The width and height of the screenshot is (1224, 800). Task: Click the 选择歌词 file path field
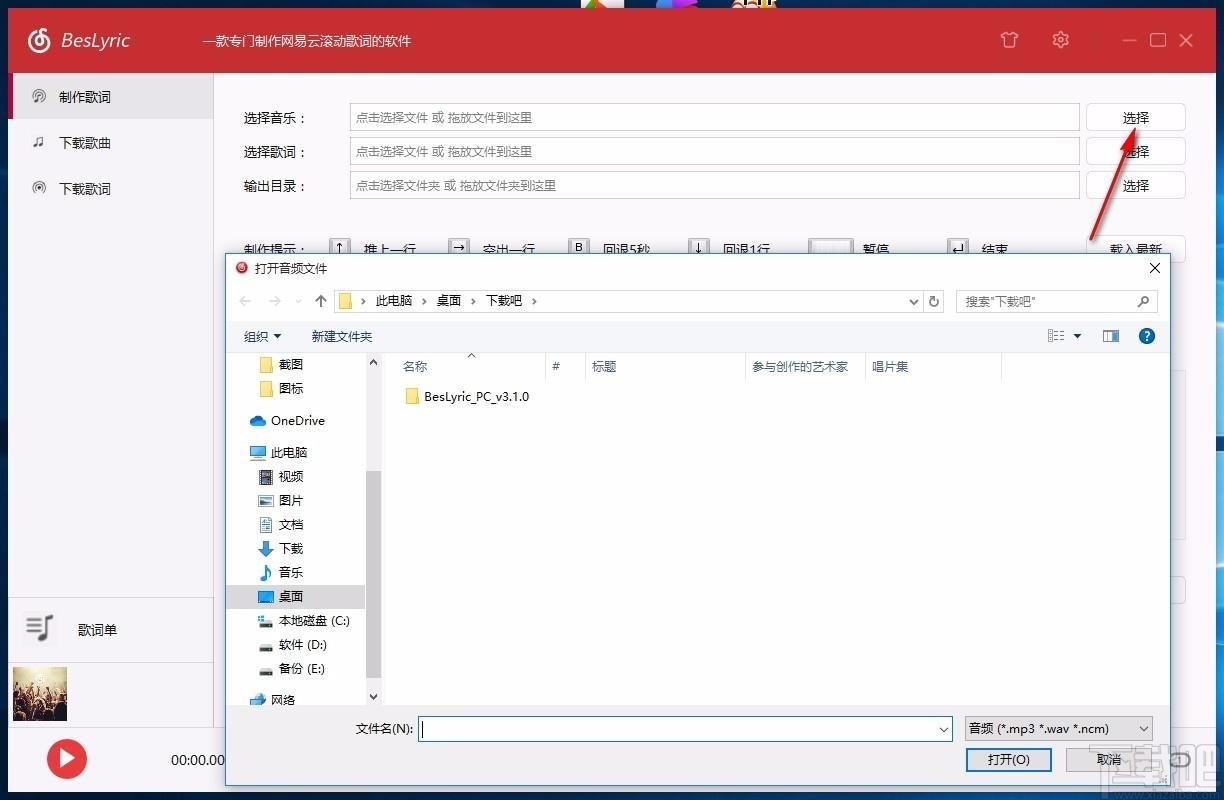click(715, 151)
